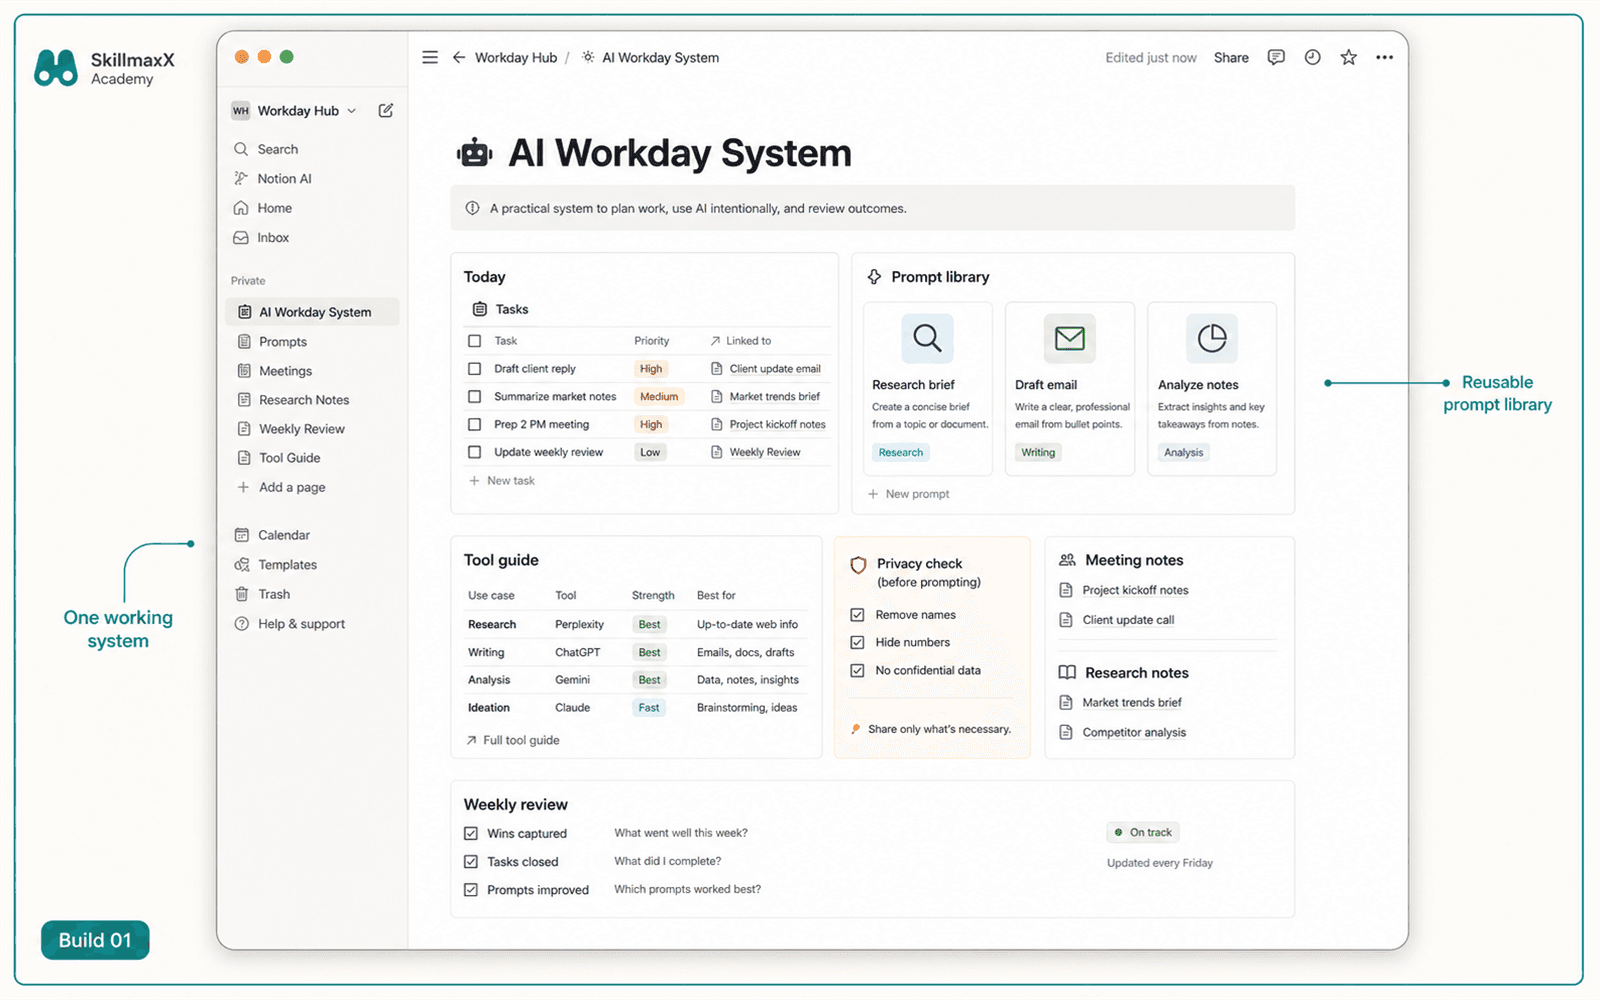Click the Privacy check shield icon
This screenshot has width=1600, height=1000.
[x=858, y=565]
